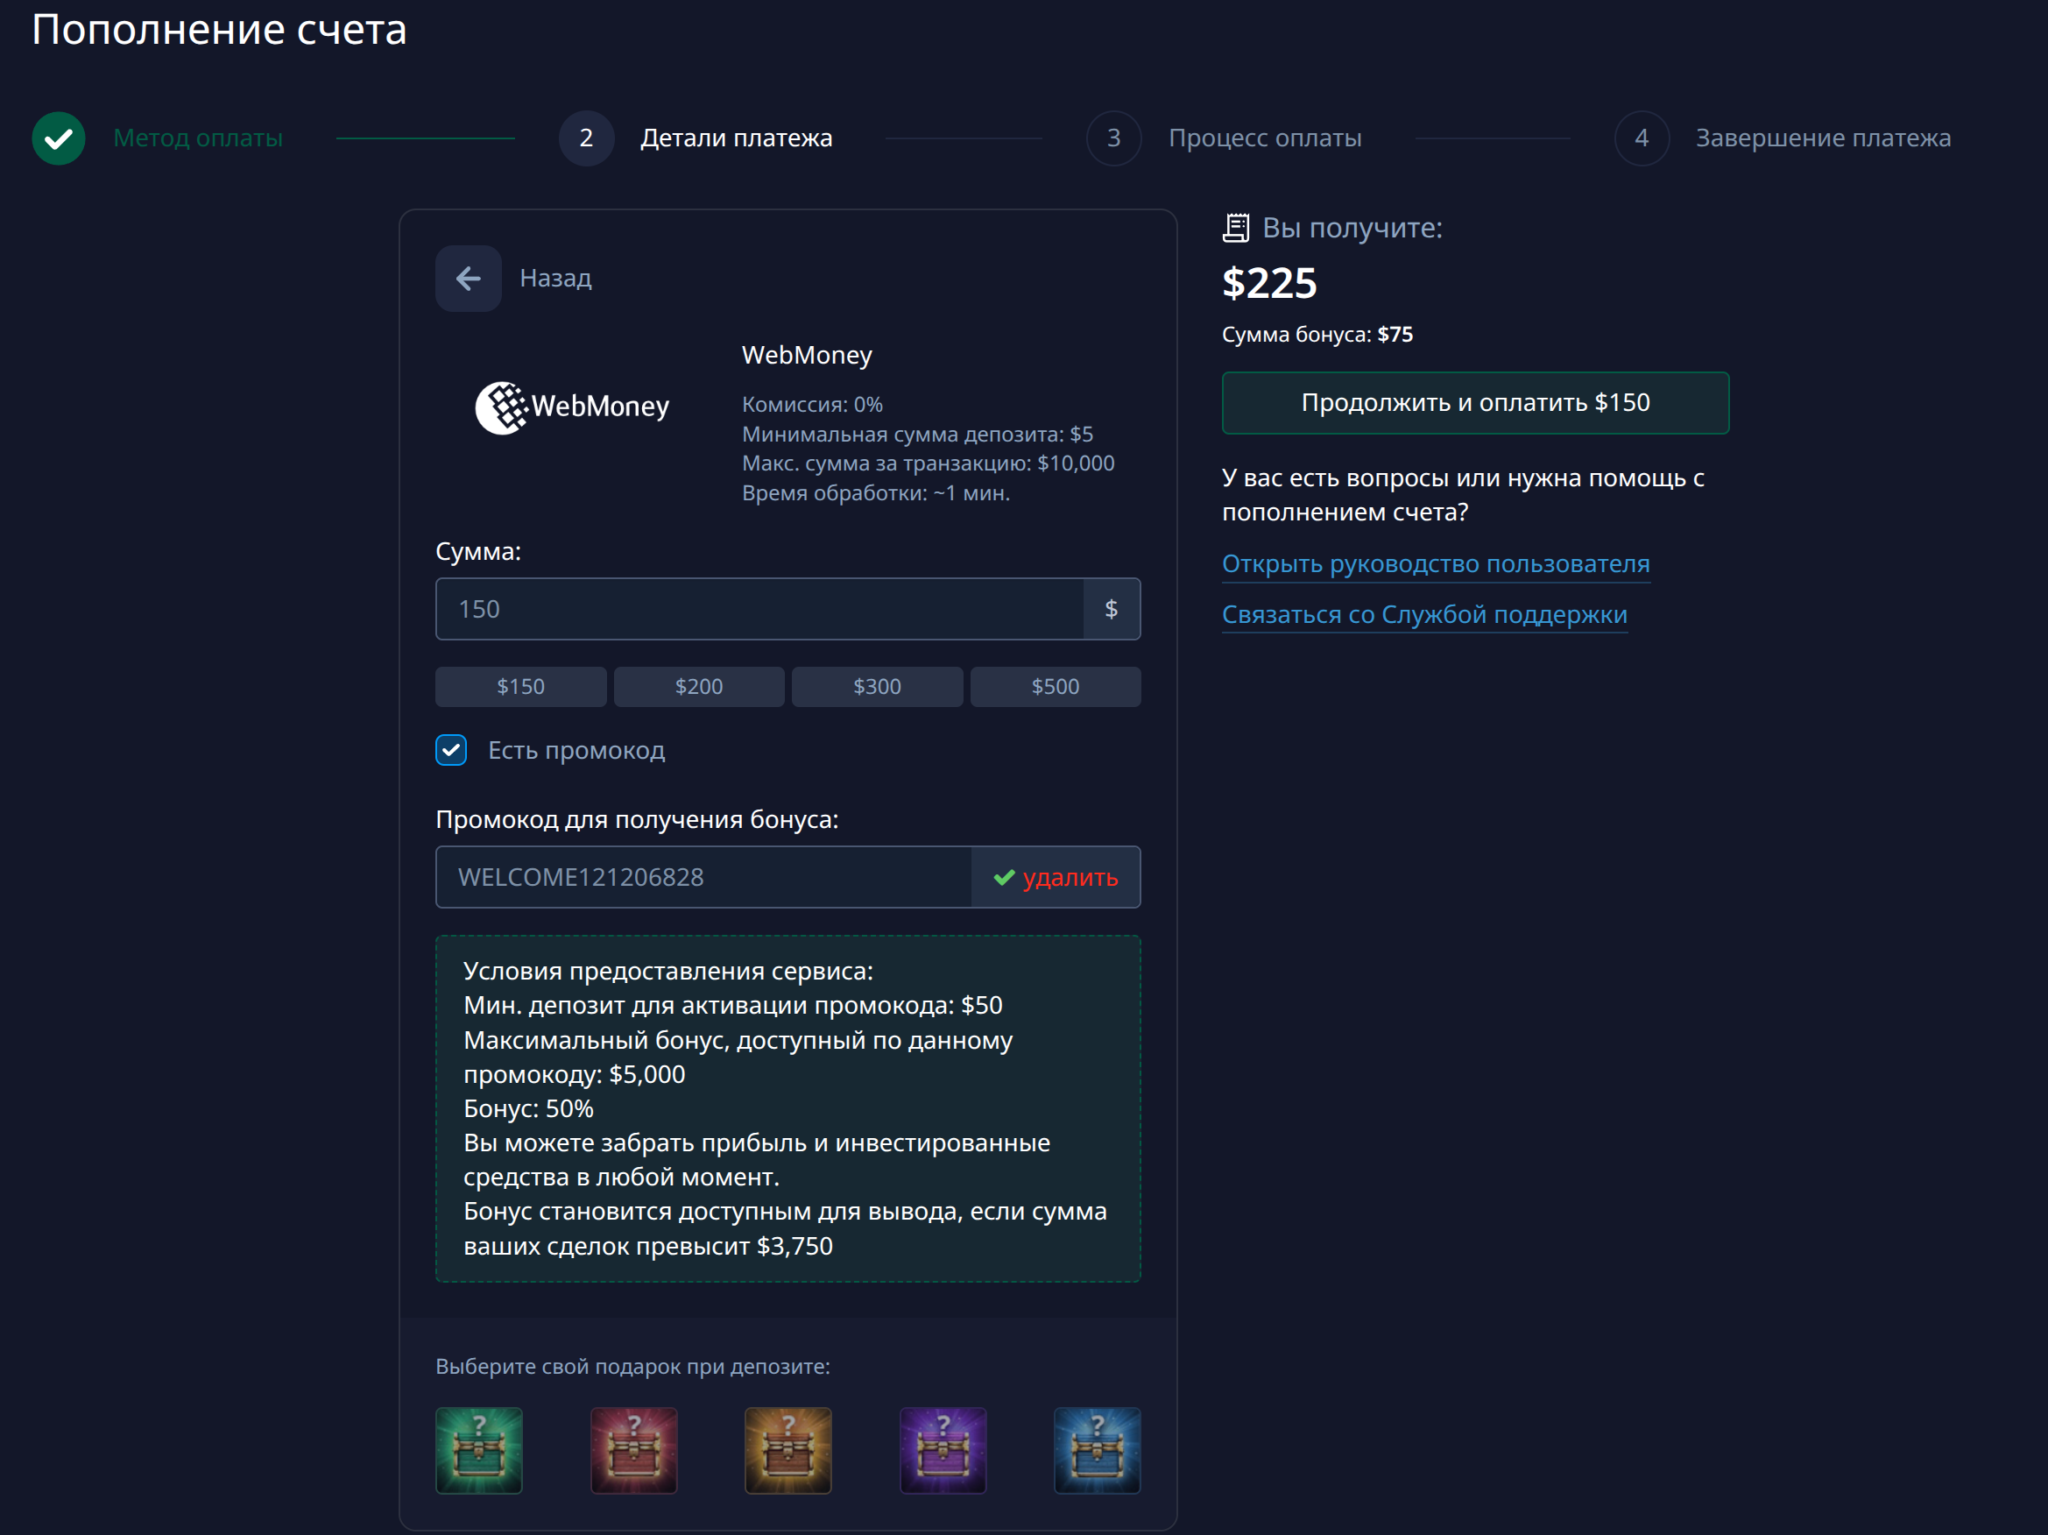Screen dimensions: 2048x1535
Task: Select step 2 Детали платежа
Action: point(735,138)
